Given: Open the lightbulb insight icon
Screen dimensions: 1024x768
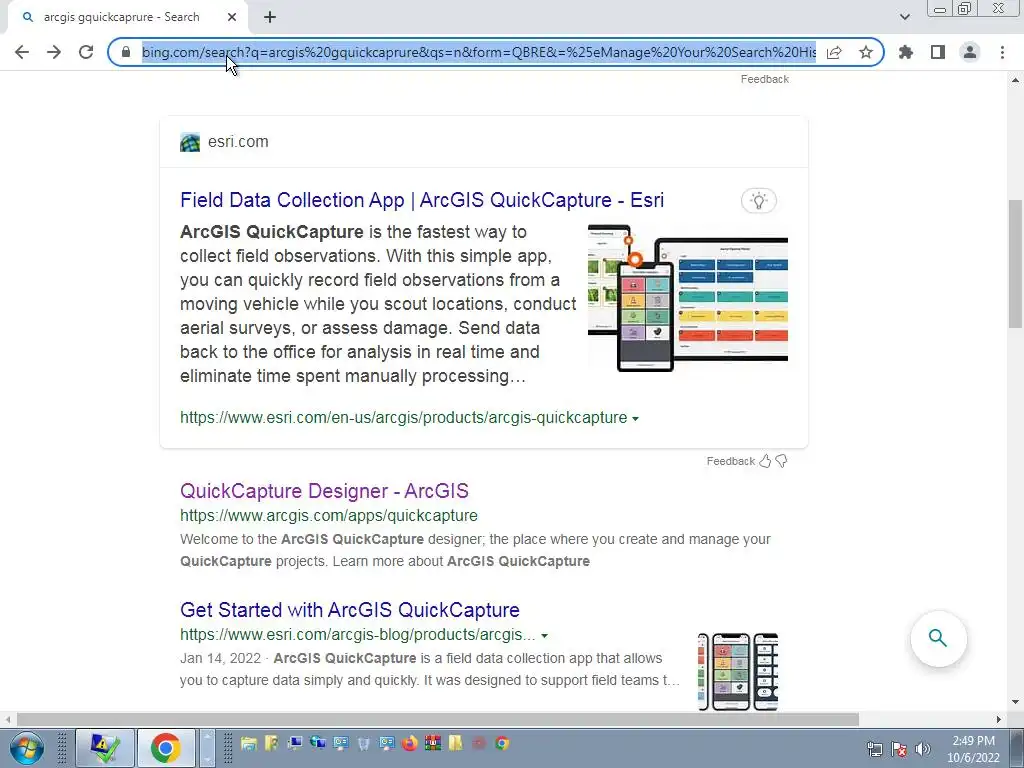Looking at the screenshot, I should click(758, 200).
